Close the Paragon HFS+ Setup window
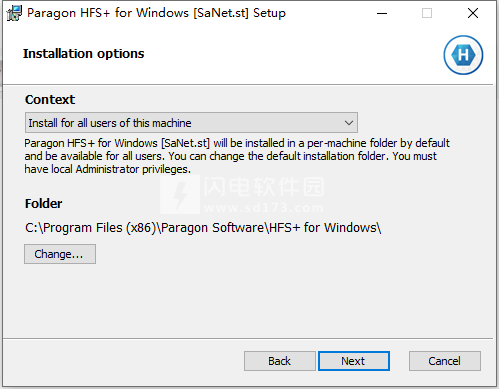The height and width of the screenshot is (389, 499). coord(473,13)
